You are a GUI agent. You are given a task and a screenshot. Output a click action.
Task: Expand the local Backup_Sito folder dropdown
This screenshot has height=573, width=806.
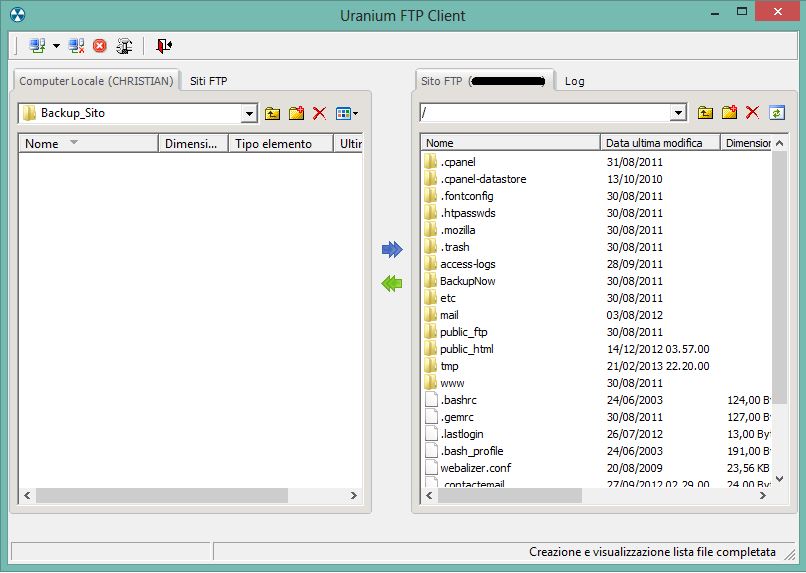pyautogui.click(x=249, y=113)
